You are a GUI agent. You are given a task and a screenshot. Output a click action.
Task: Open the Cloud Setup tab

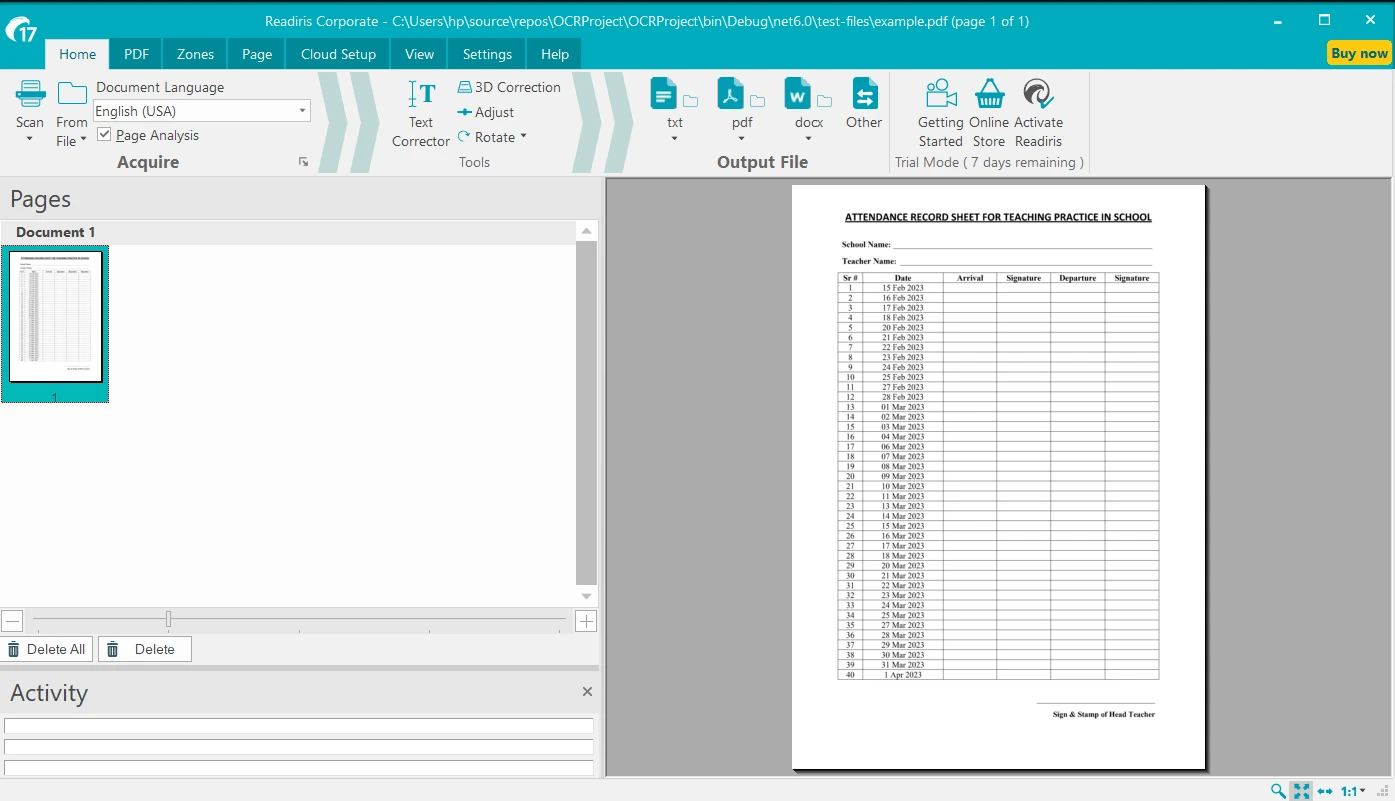[x=338, y=54]
